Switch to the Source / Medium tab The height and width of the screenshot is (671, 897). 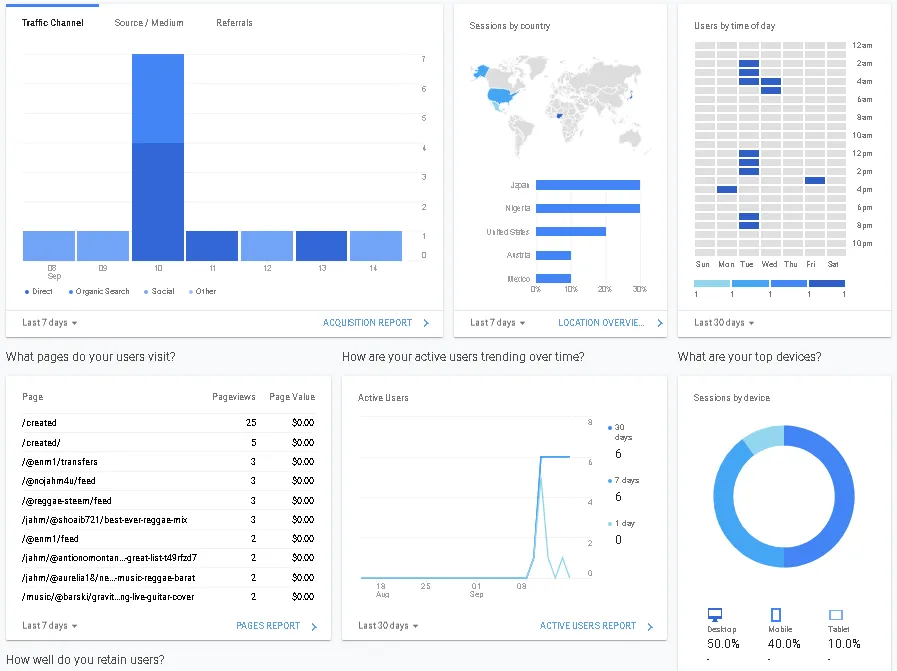click(149, 23)
